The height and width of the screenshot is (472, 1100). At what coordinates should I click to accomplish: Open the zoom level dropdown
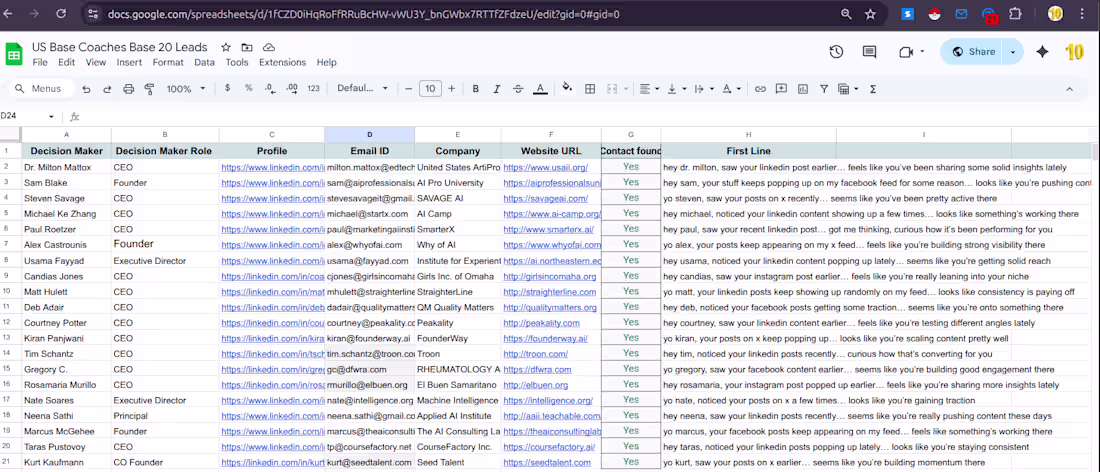[x=186, y=89]
